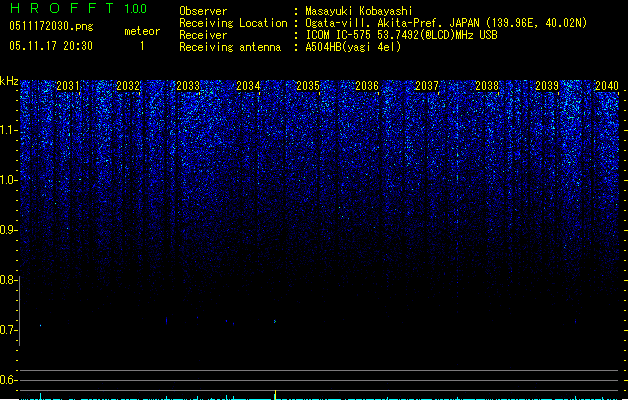Click the 0.9 kHz axis label

pos(8,230)
